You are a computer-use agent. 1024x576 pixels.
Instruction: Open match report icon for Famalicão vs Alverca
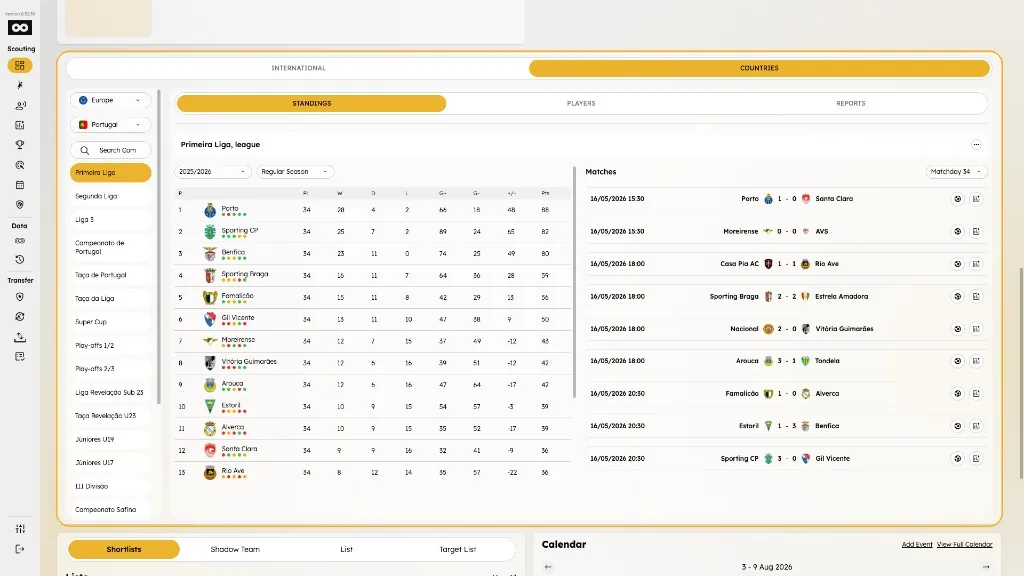pos(976,394)
